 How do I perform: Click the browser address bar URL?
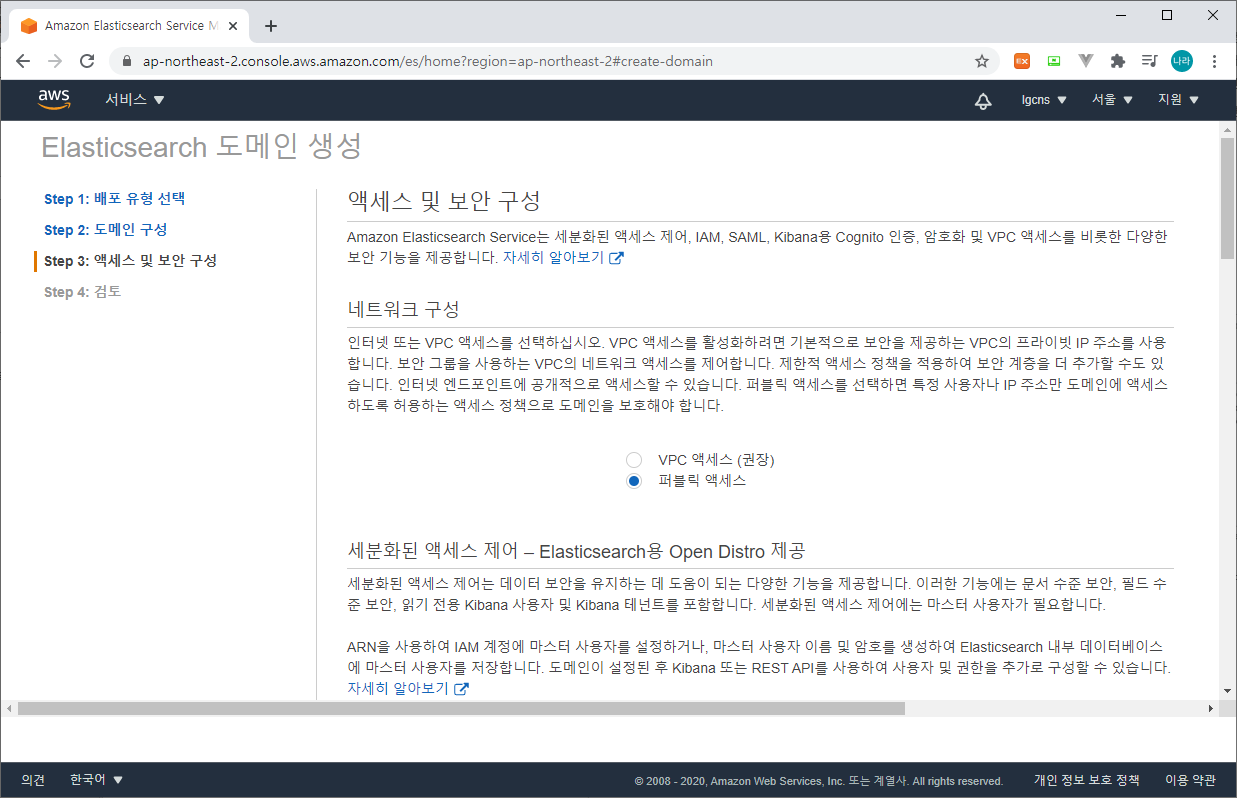(428, 61)
